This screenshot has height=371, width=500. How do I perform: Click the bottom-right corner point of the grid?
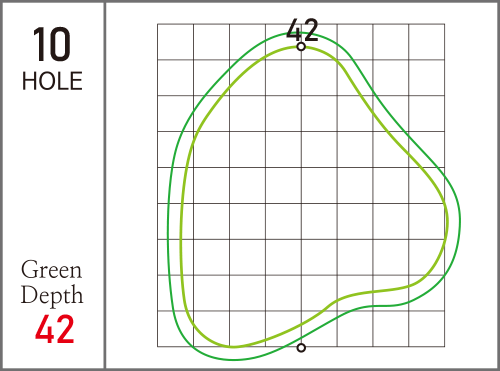445,347
